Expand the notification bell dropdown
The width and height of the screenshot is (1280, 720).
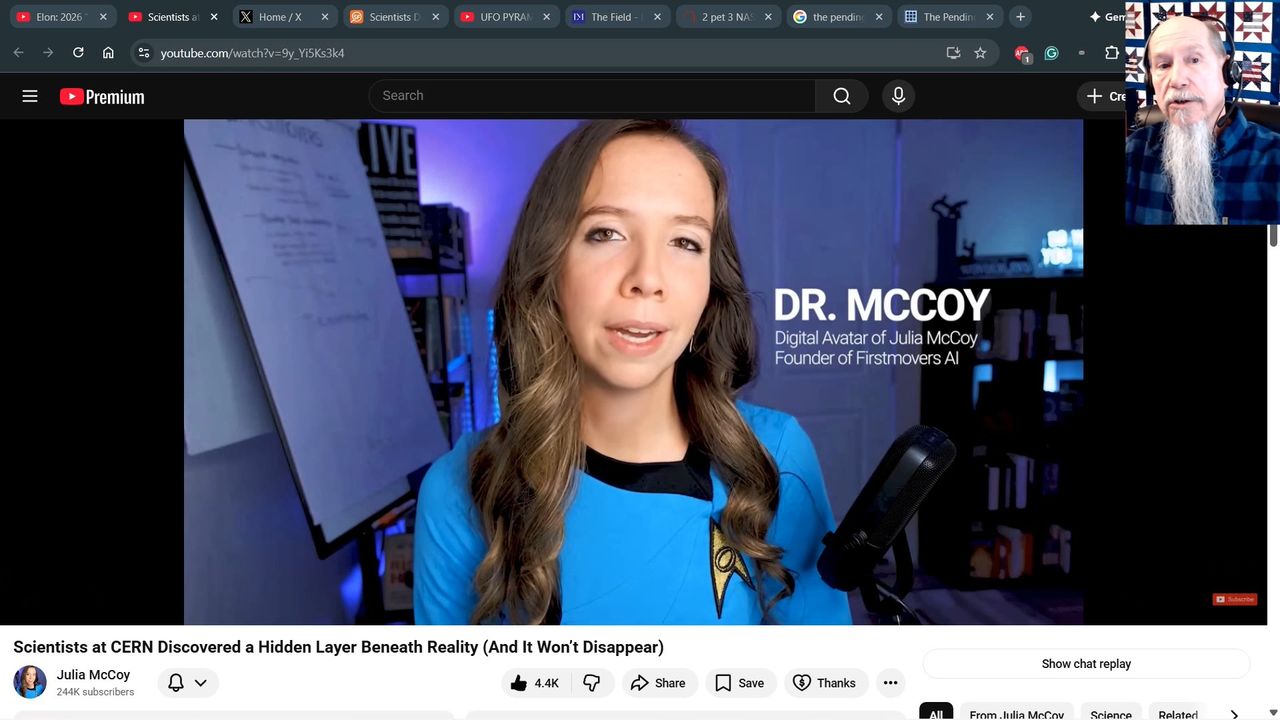pos(187,682)
